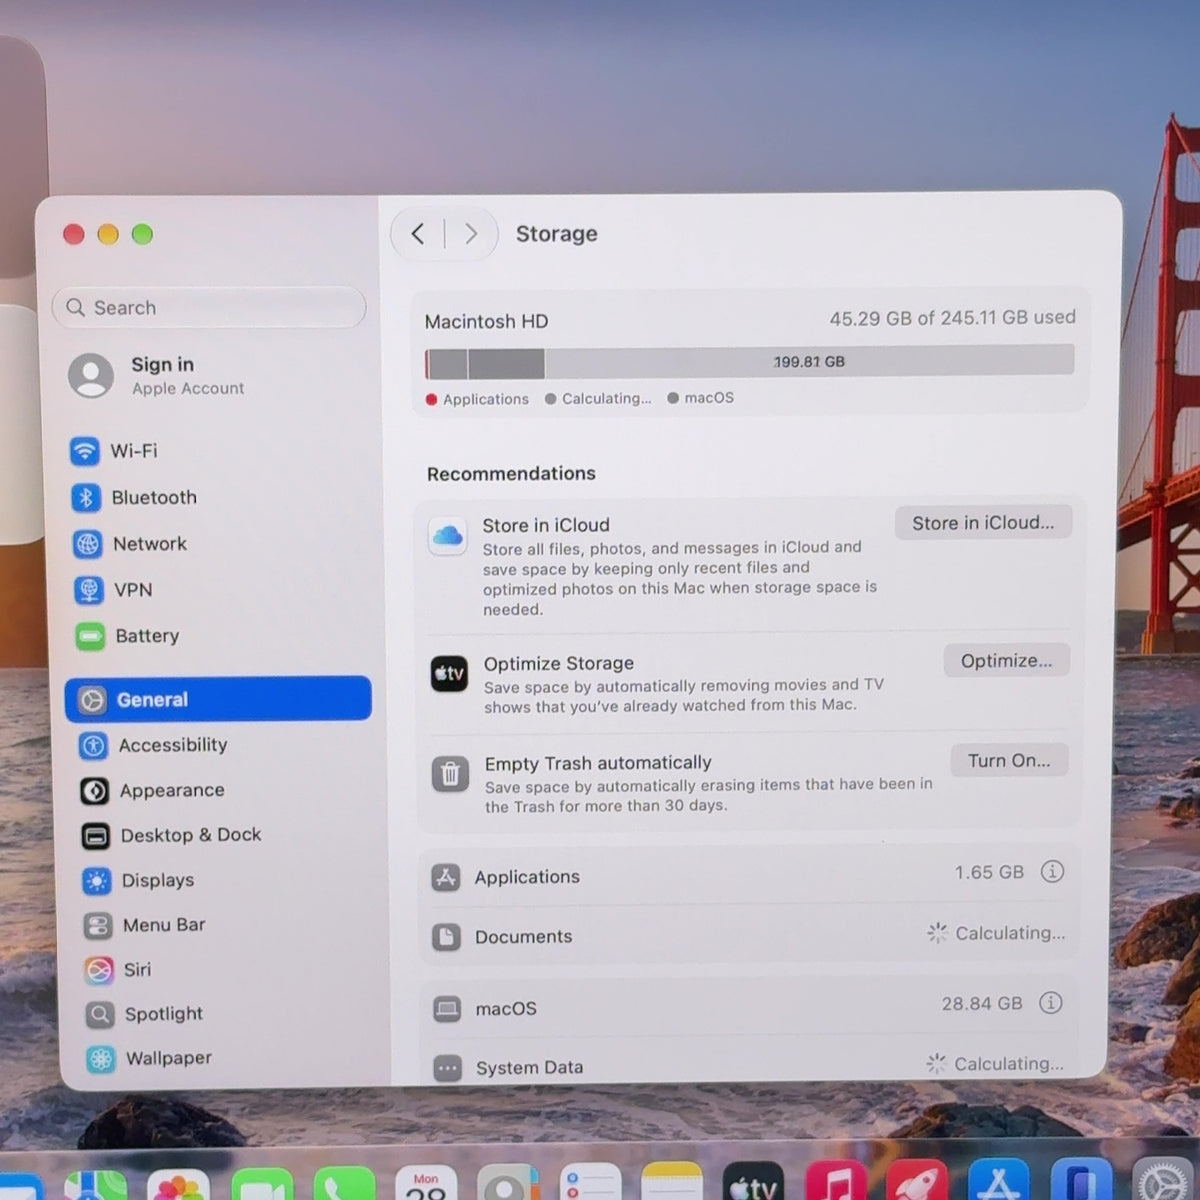1200x1200 pixels.
Task: Click the iCloud icon in Recommendations
Action: click(x=447, y=536)
